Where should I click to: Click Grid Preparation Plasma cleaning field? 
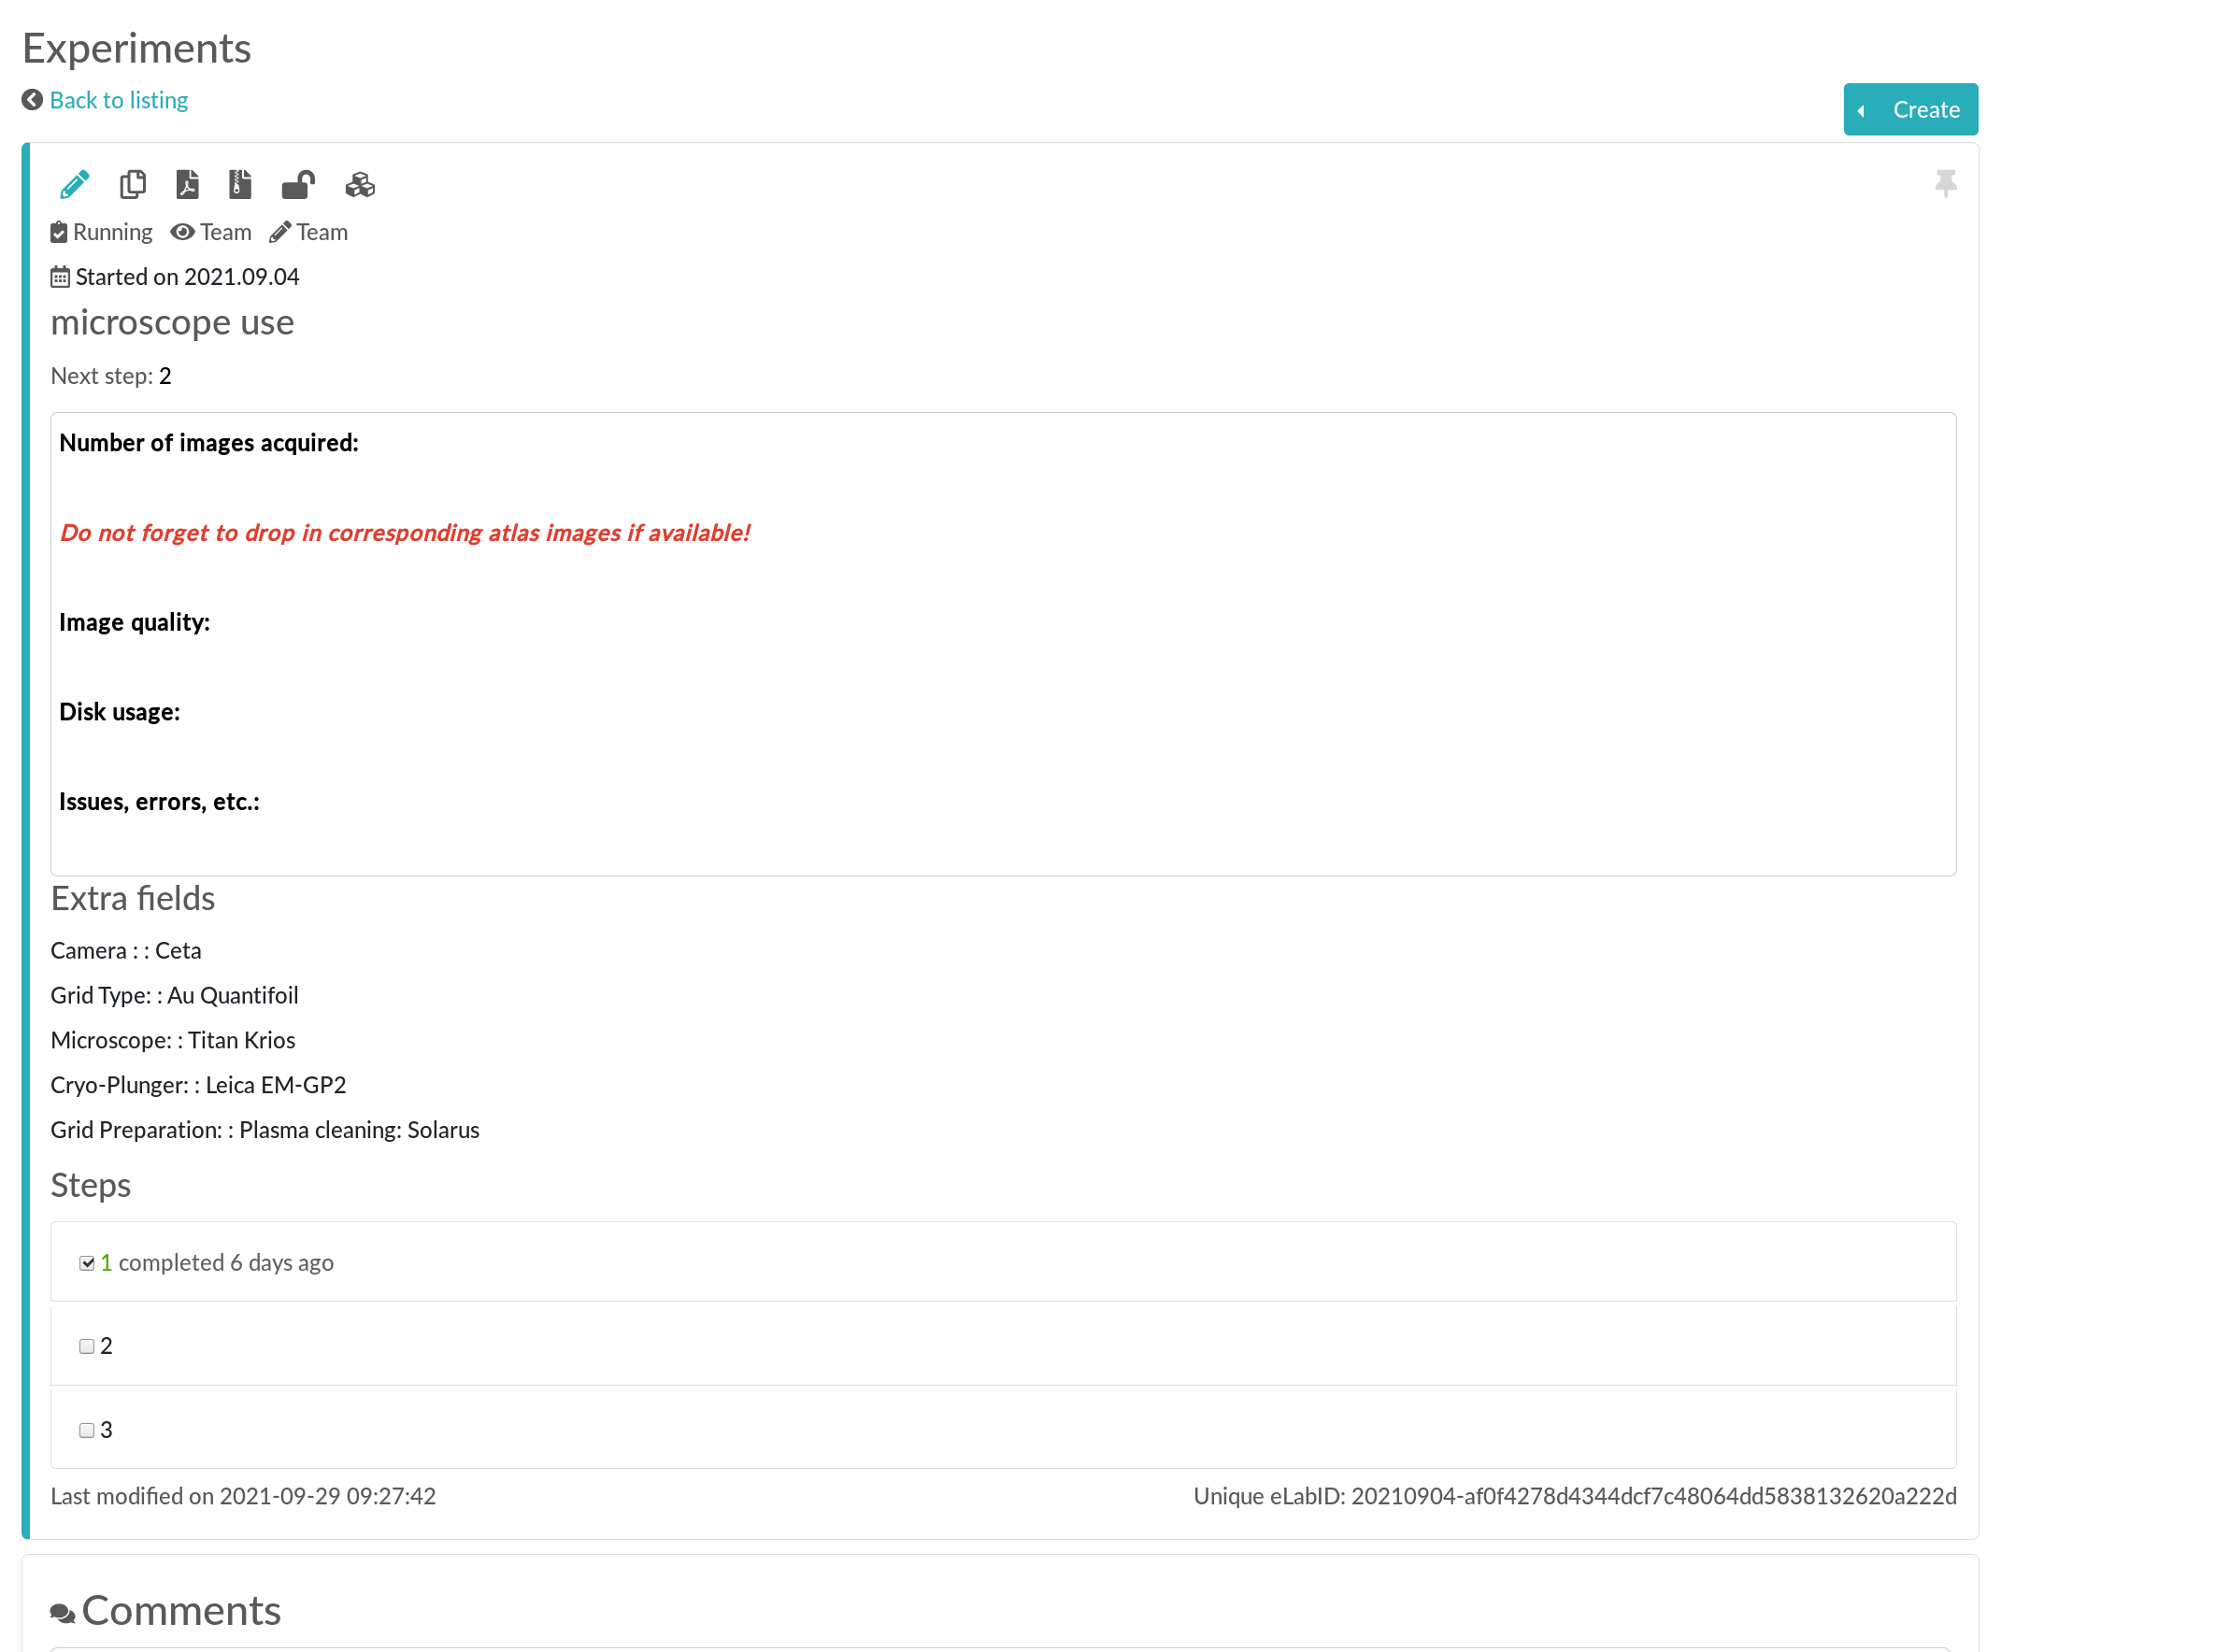tap(265, 1131)
